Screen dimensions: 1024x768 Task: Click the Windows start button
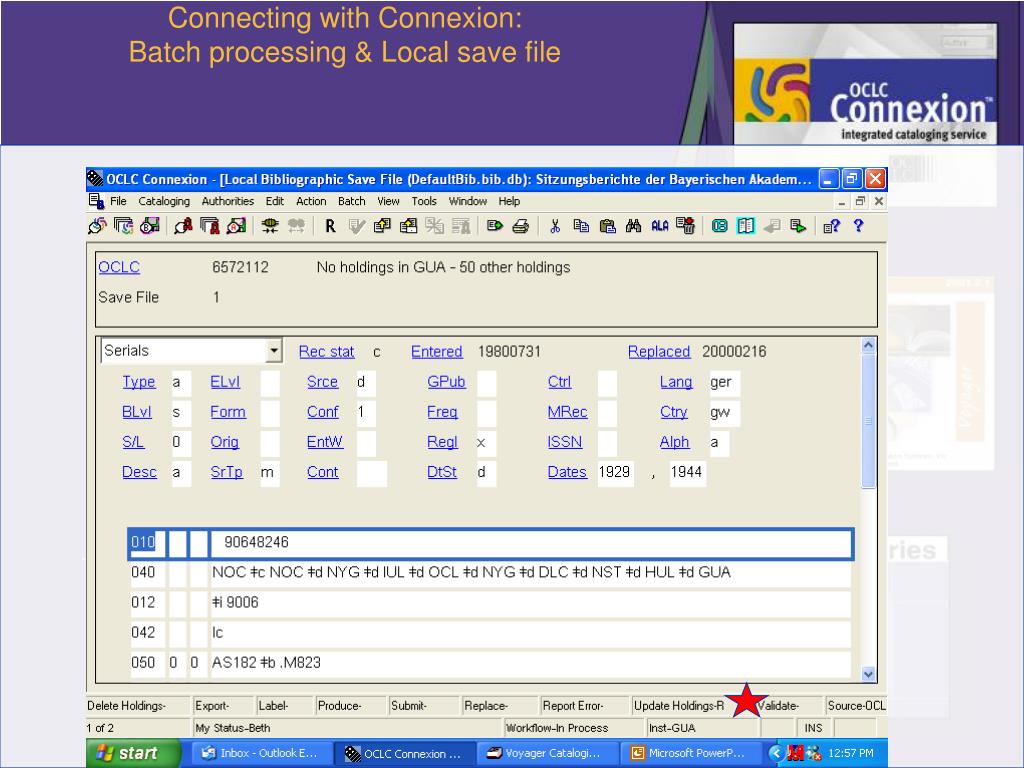(x=133, y=753)
